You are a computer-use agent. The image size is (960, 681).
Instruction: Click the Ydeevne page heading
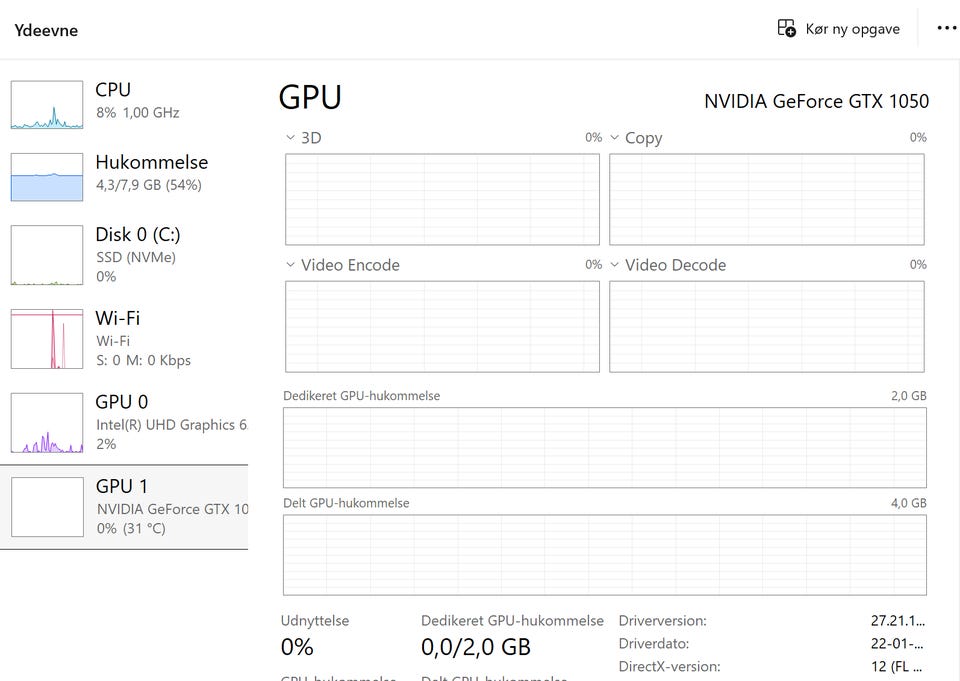(46, 30)
